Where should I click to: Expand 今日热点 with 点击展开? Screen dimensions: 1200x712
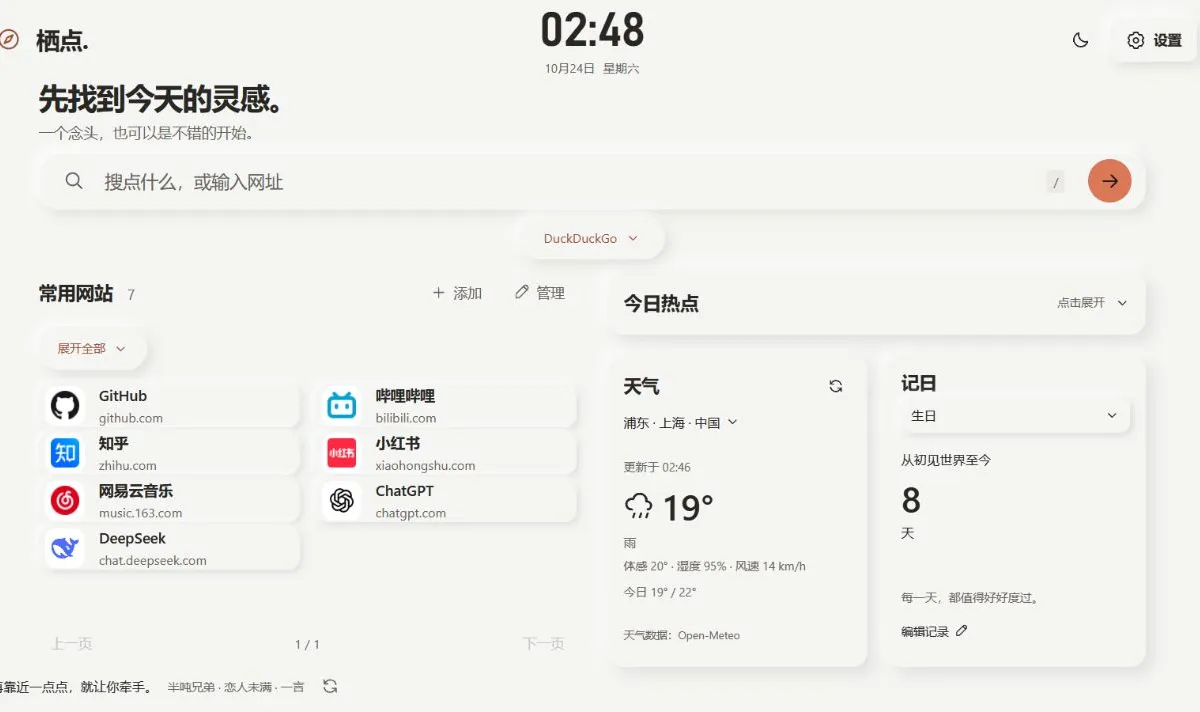click(x=1092, y=303)
